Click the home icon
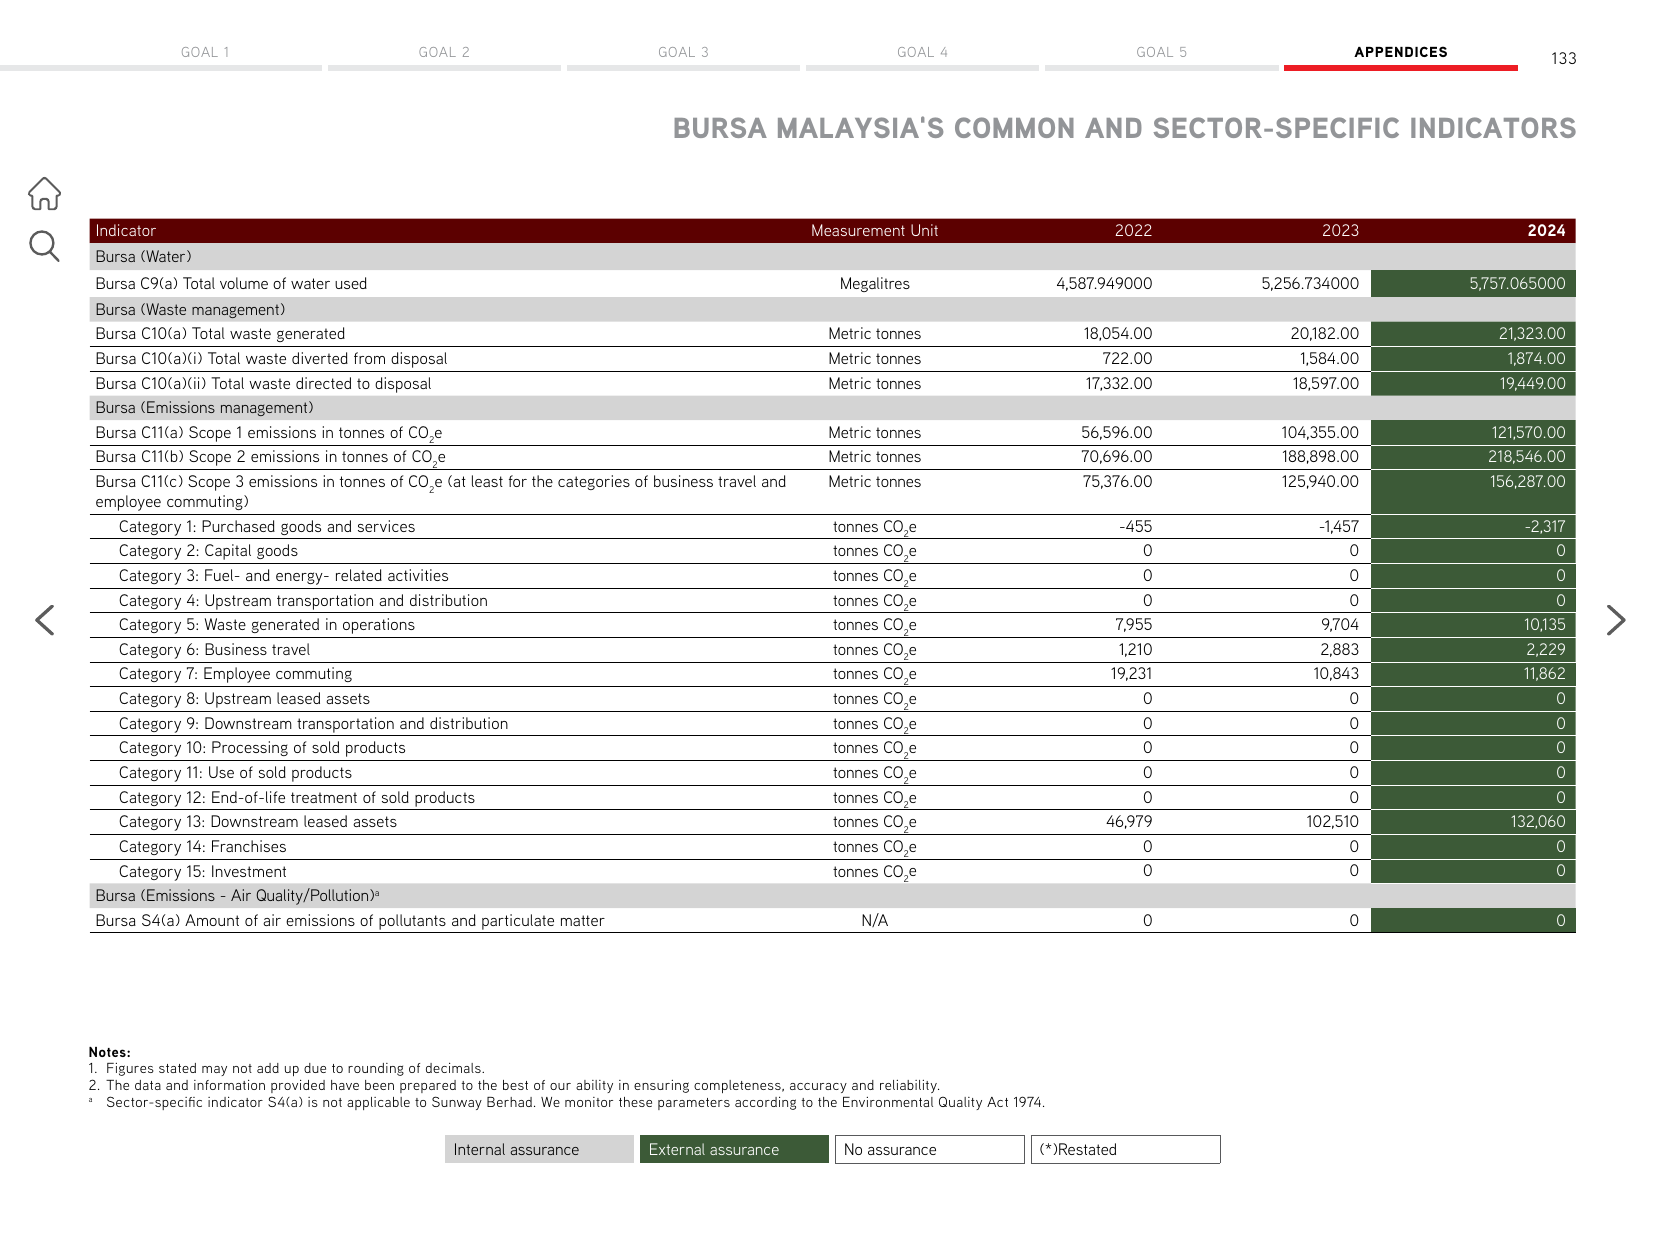Viewport: 1654px width, 1241px height. [44, 194]
